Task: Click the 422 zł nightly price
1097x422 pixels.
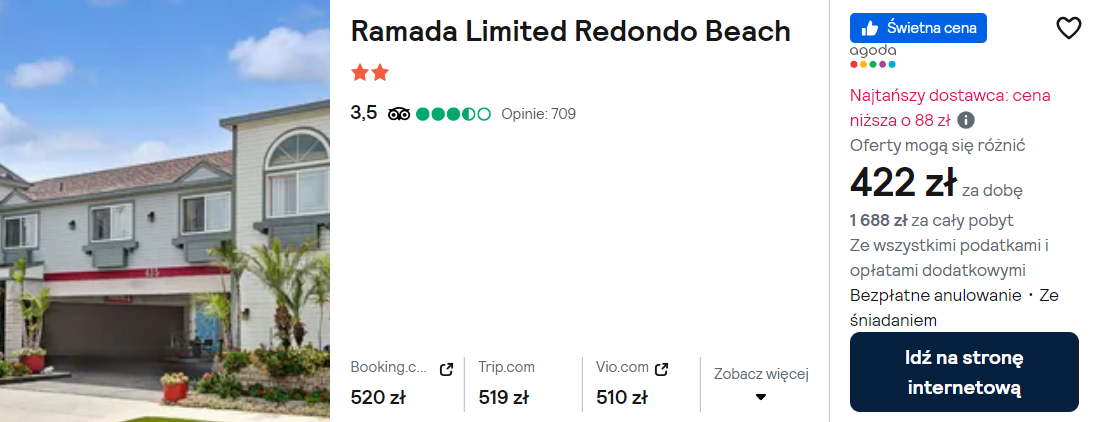Action: (x=903, y=183)
